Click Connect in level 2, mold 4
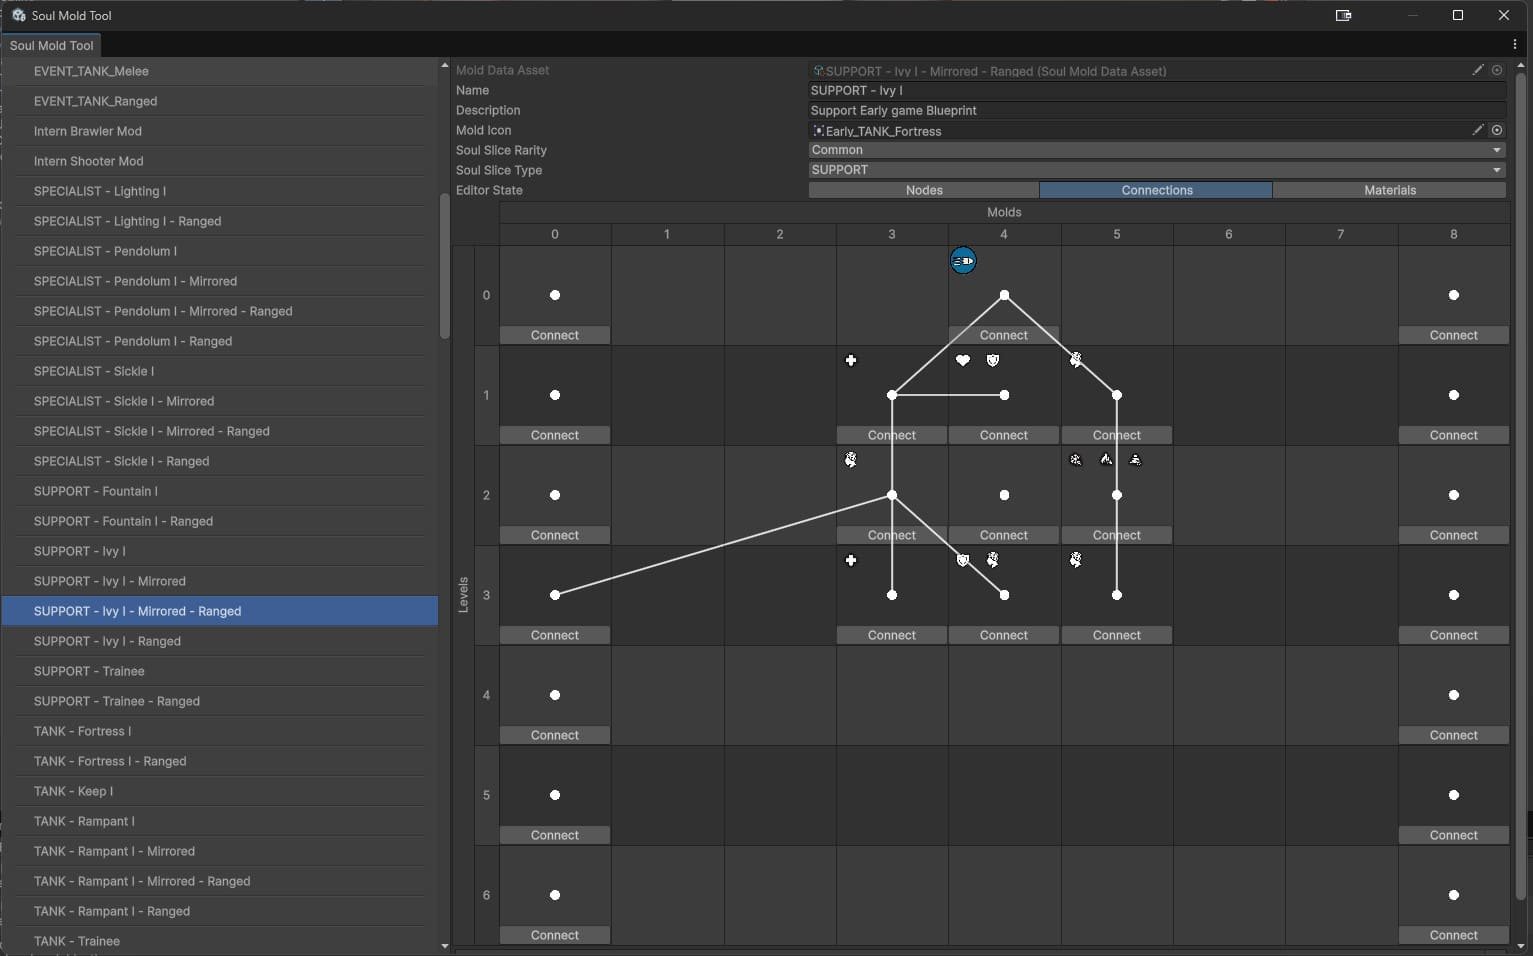 click(x=1004, y=535)
